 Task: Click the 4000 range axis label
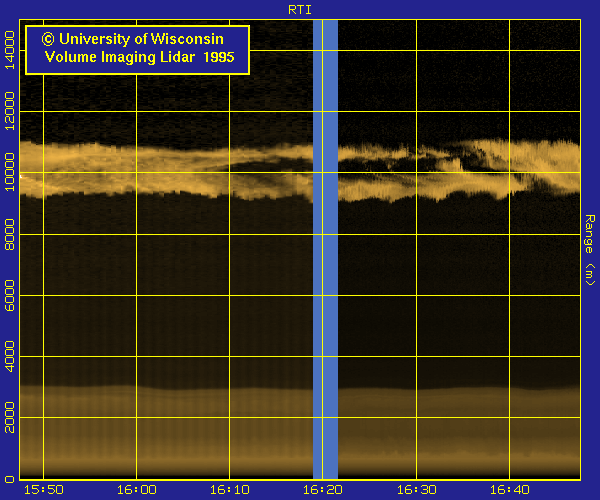(x=9, y=357)
